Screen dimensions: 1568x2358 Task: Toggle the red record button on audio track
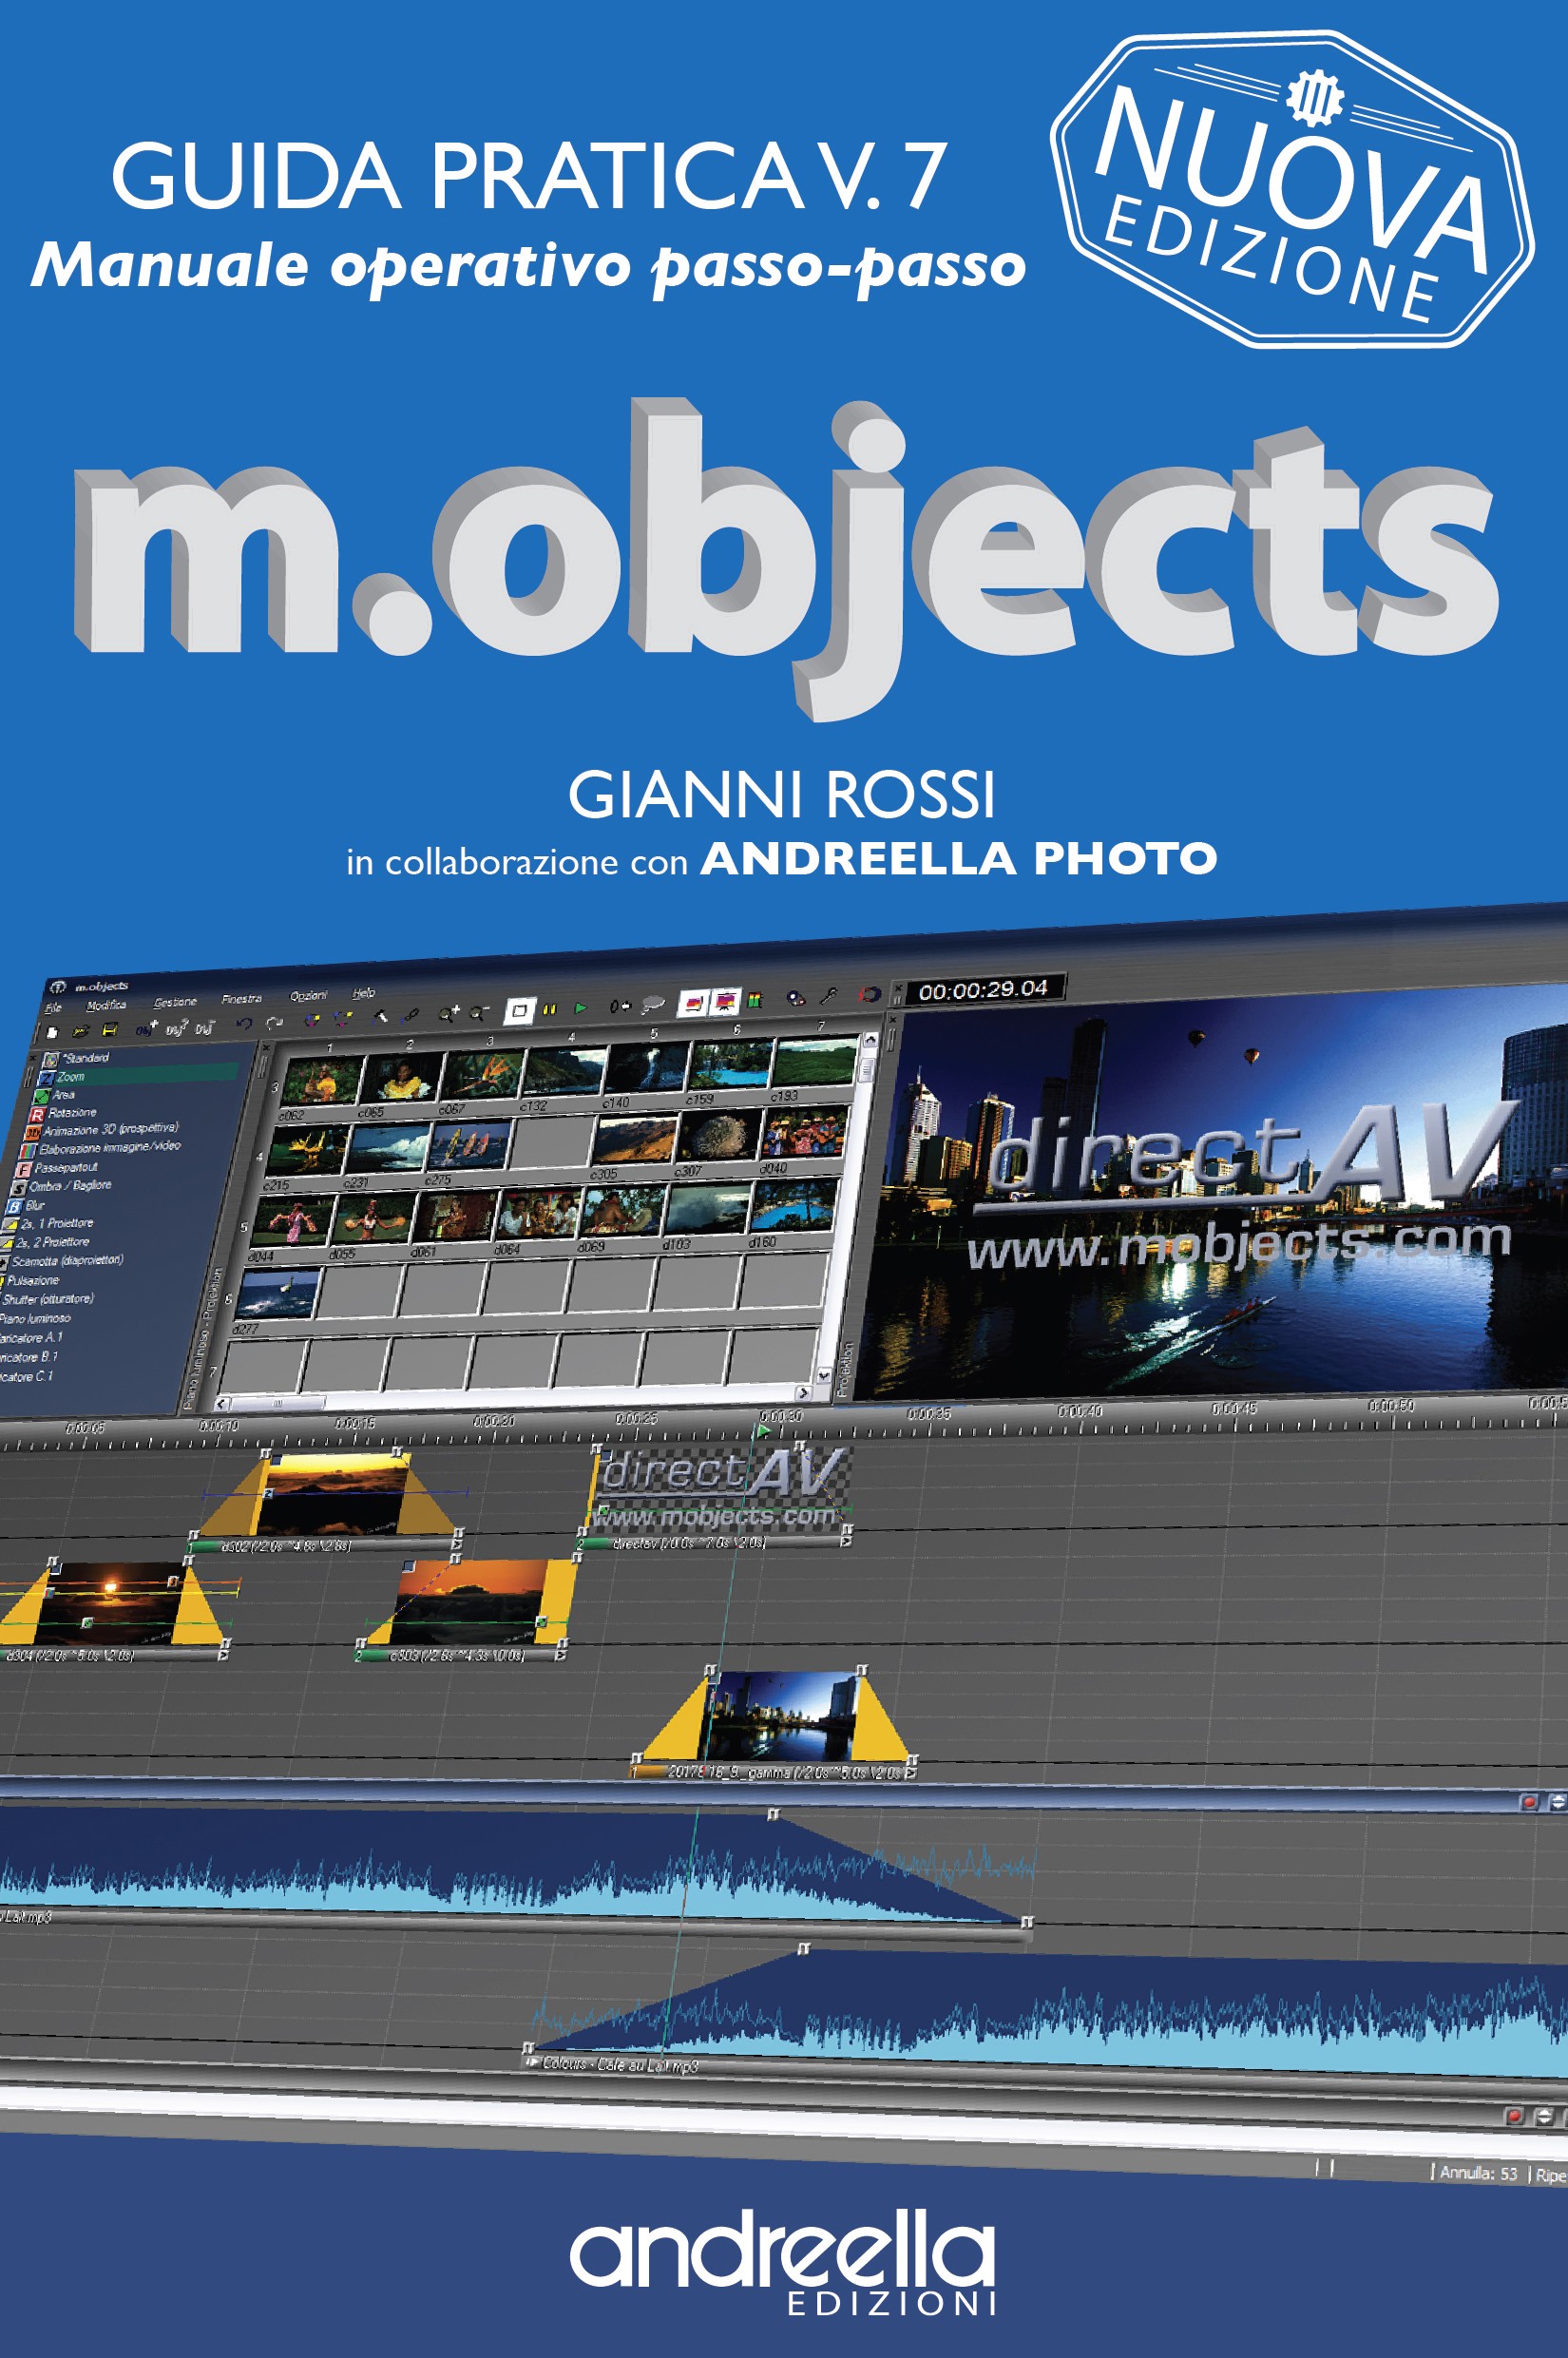1528,1801
